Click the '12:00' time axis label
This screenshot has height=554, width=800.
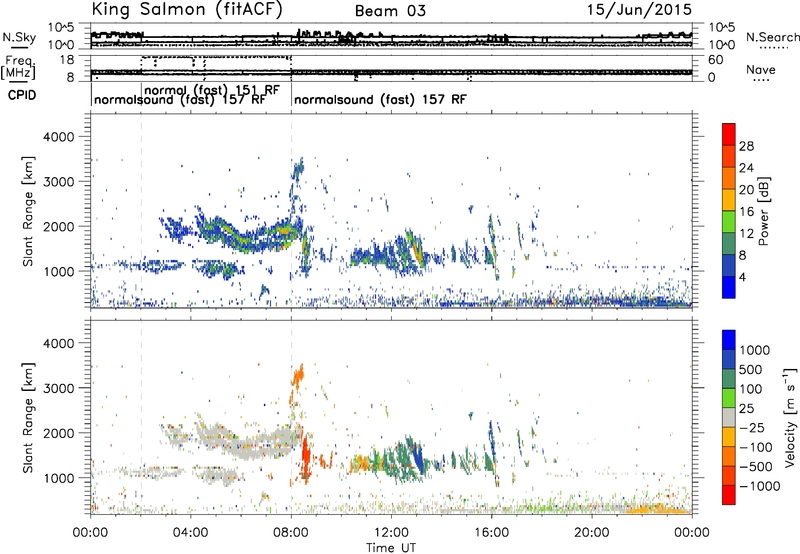pos(391,533)
